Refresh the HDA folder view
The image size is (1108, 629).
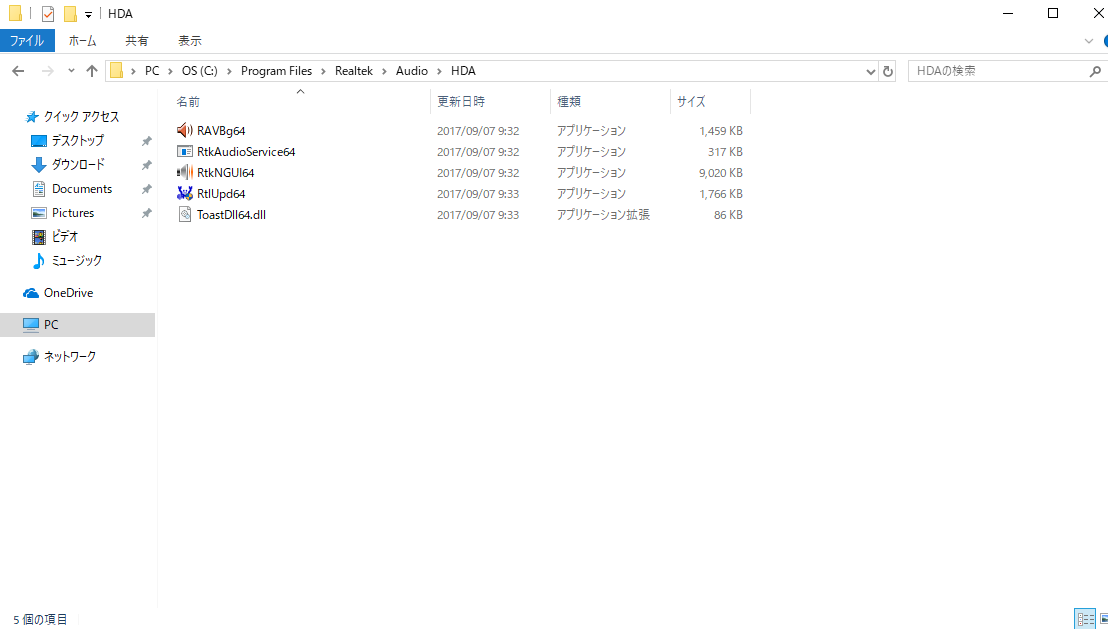pyautogui.click(x=888, y=71)
